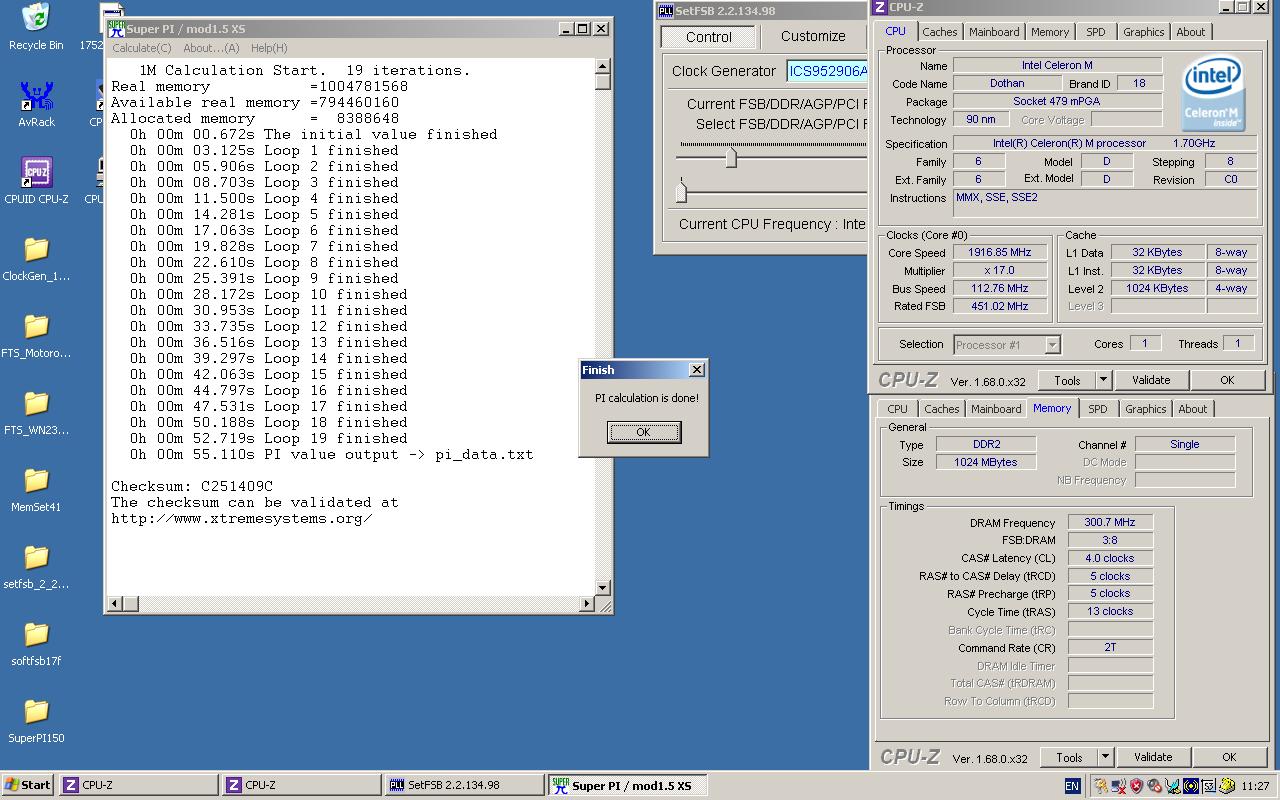1280x800 pixels.
Task: Click the Super PI horizontal scrollbar left arrow
Action: point(116,603)
